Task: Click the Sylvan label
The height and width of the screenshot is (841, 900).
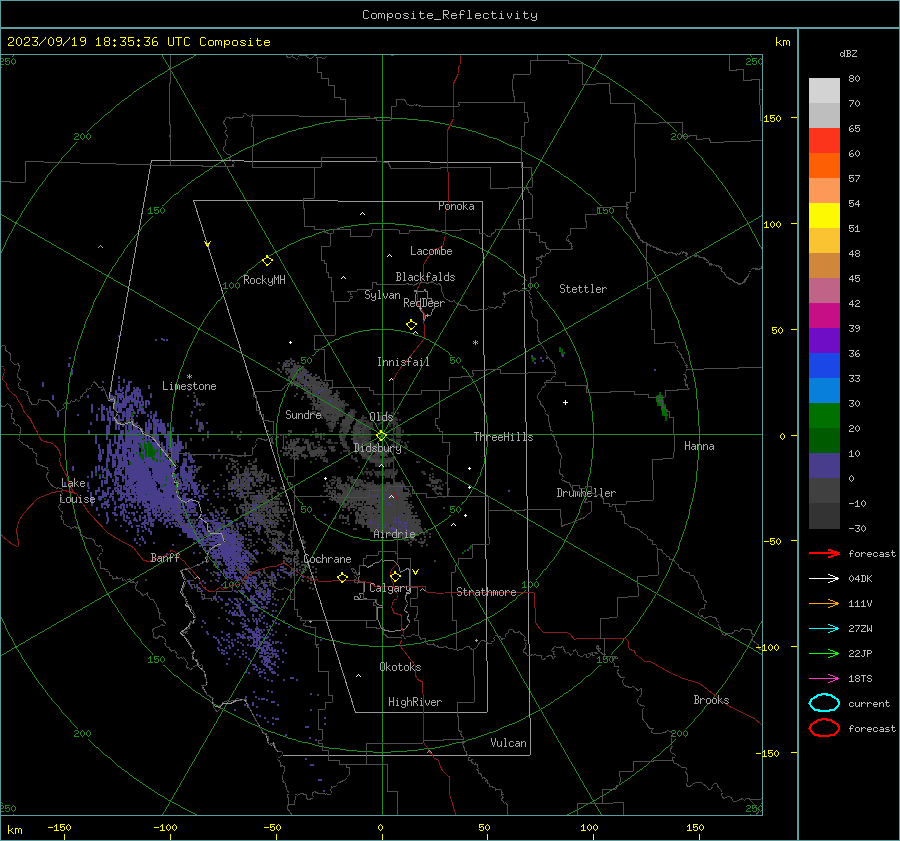Action: (x=382, y=295)
